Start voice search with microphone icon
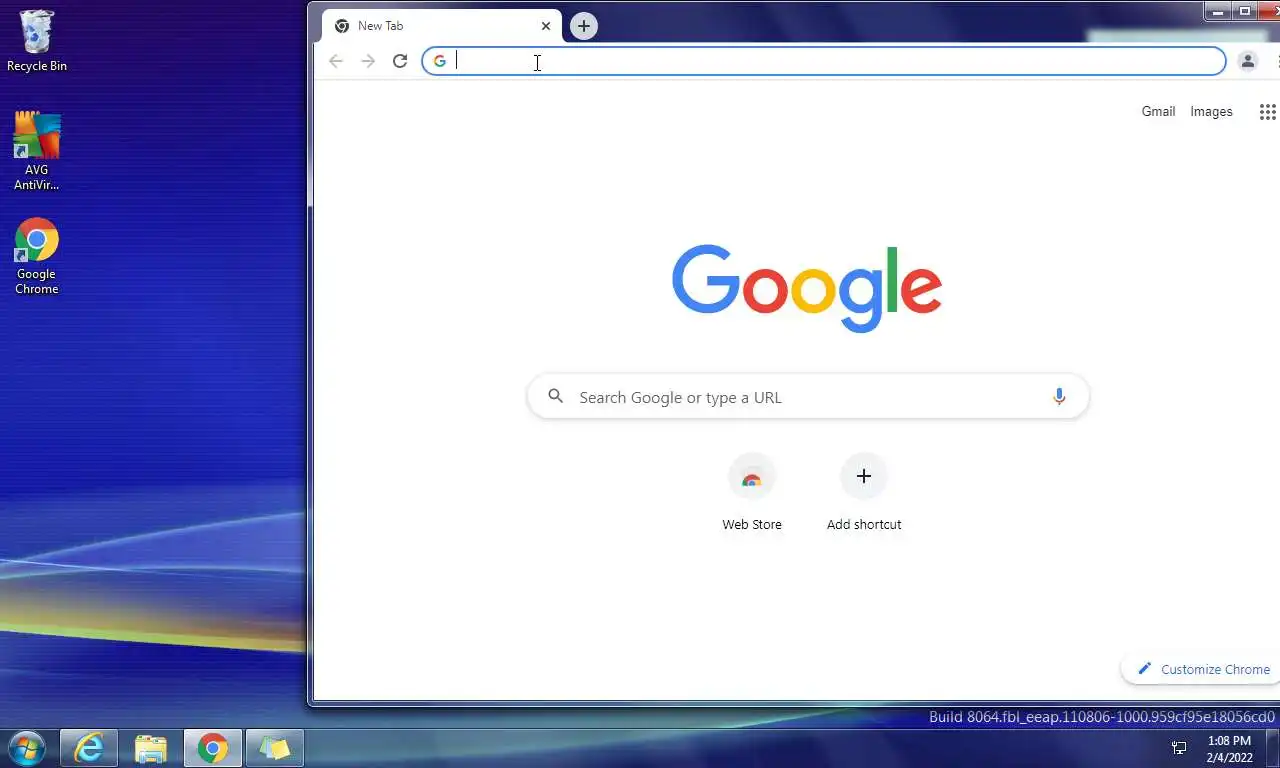Screen dimensions: 1280x768 point(1059,397)
